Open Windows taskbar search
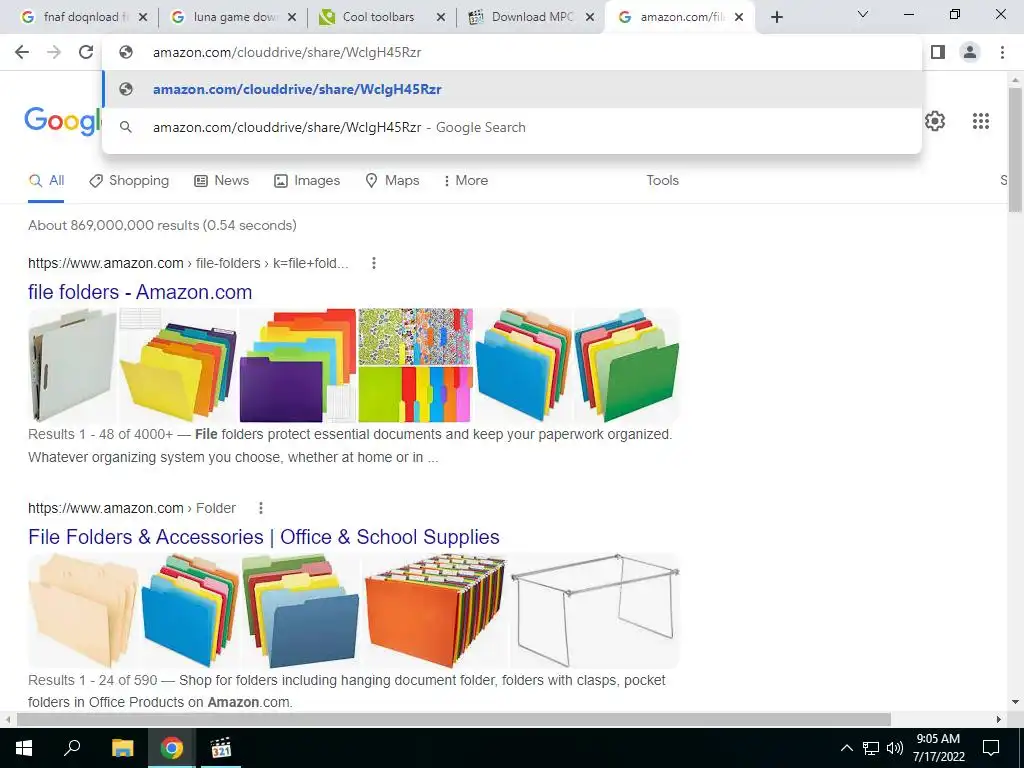Screen dimensions: 1024x768 tap(72, 748)
